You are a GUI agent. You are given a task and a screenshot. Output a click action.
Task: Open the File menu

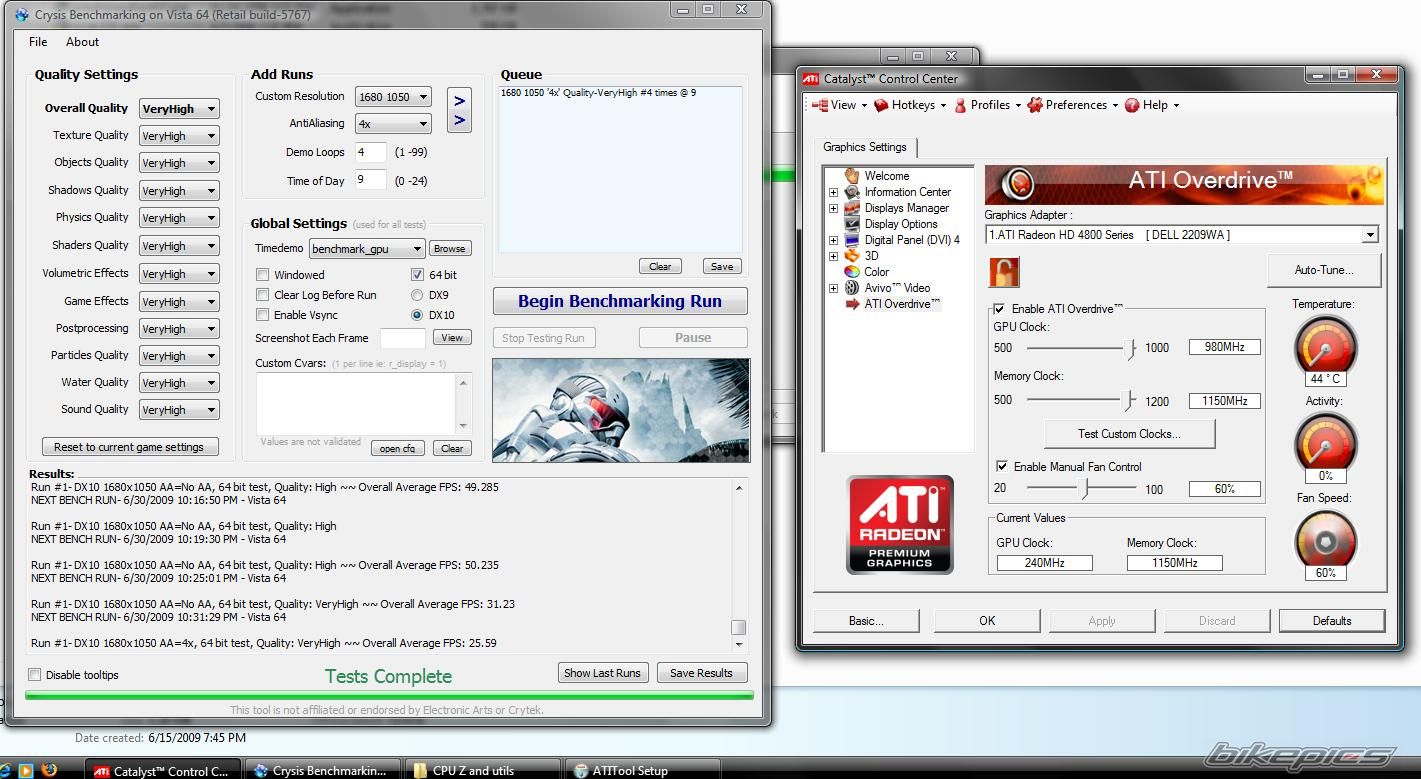38,42
